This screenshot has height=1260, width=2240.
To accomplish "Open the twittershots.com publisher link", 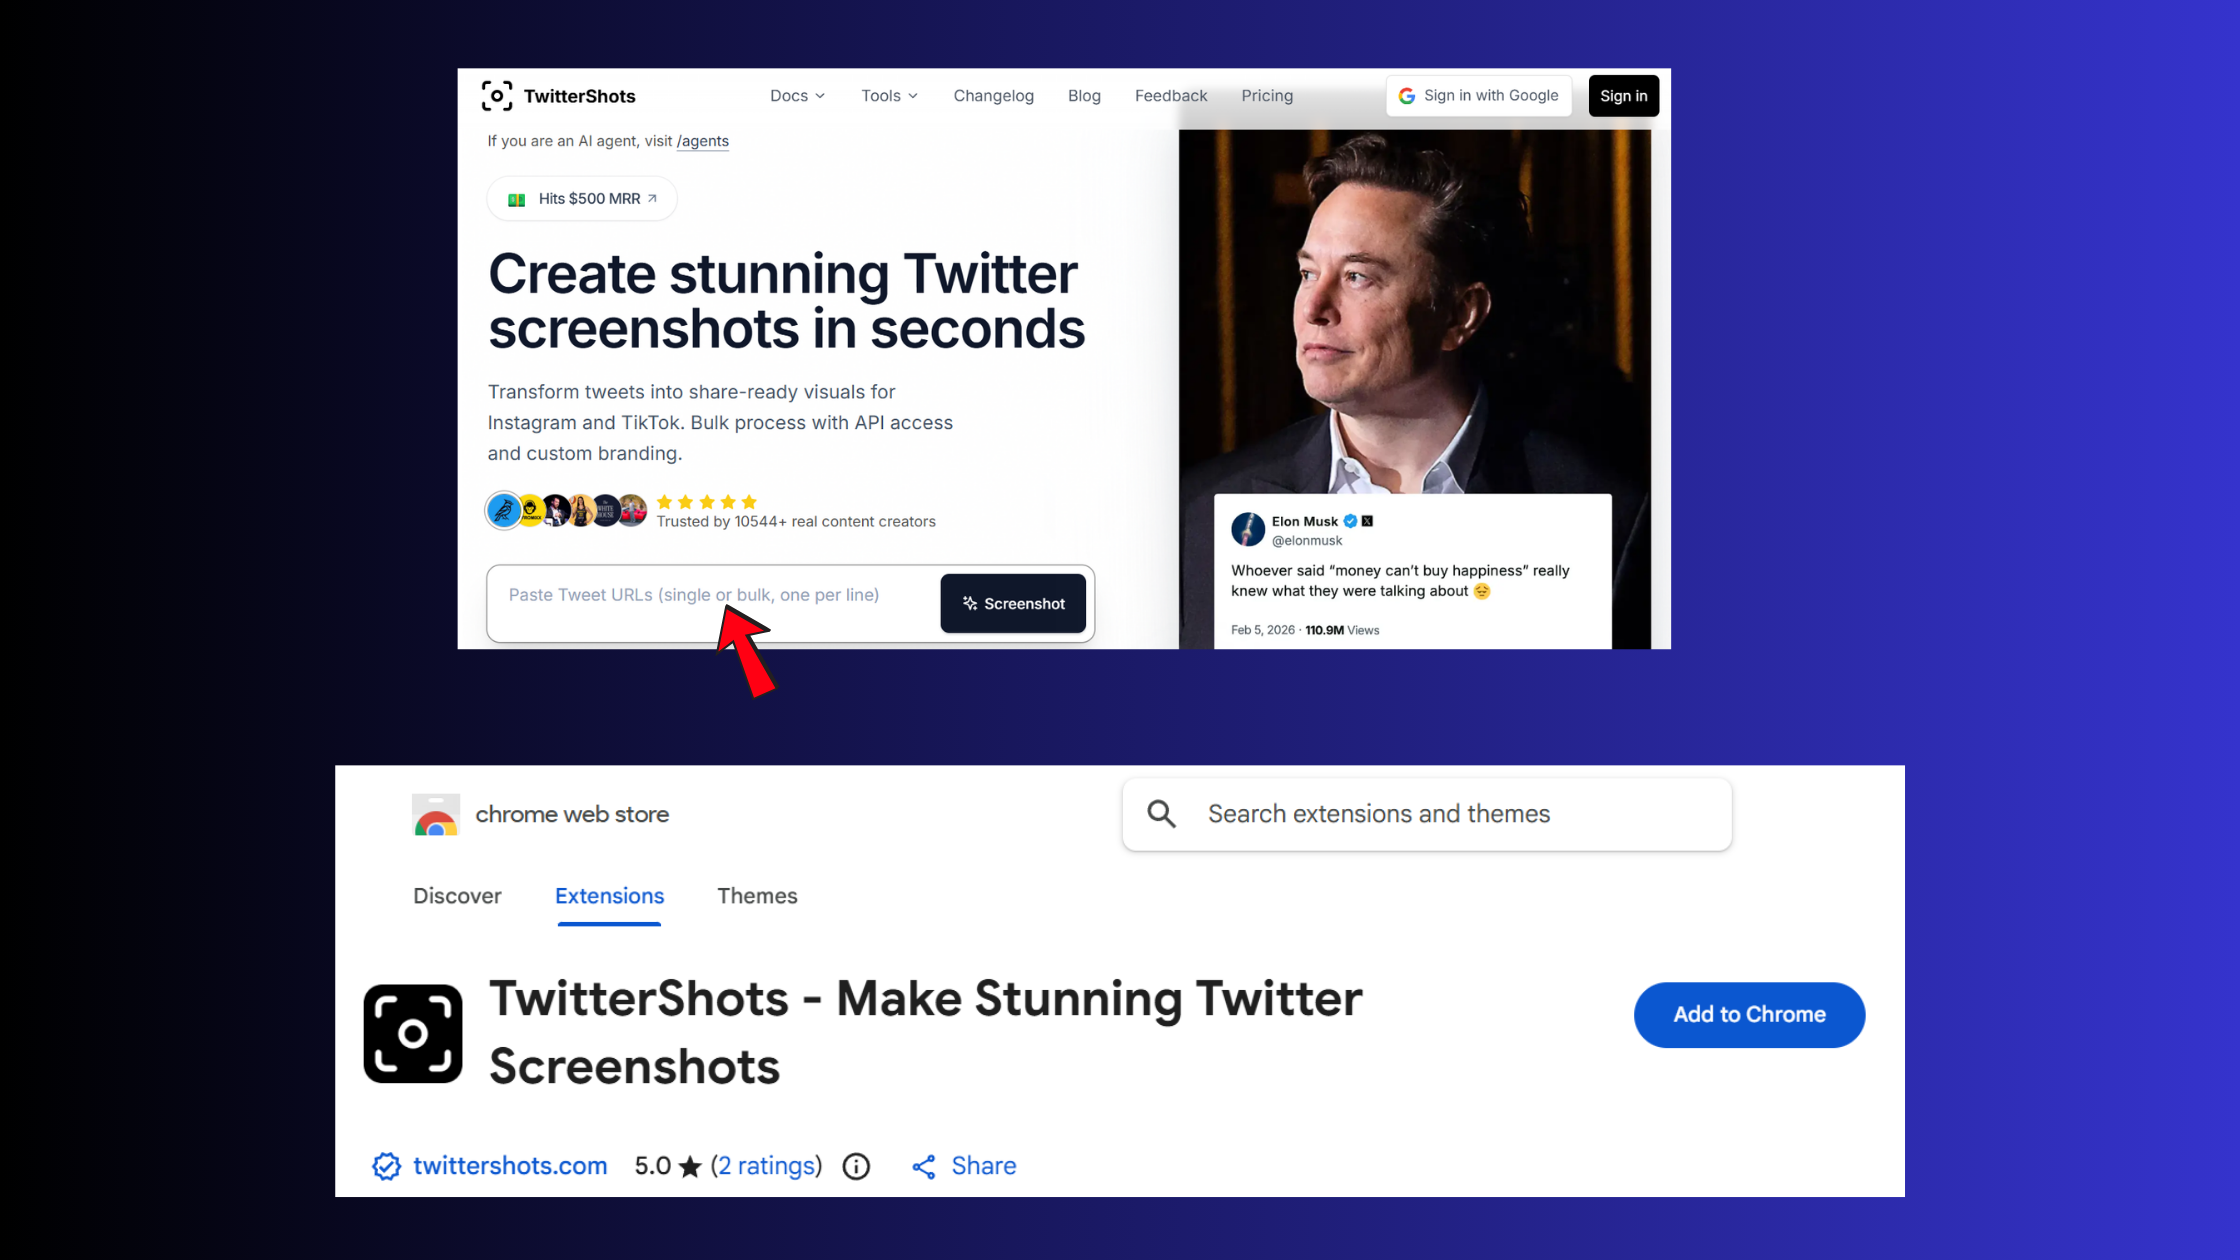I will pyautogui.click(x=510, y=1166).
